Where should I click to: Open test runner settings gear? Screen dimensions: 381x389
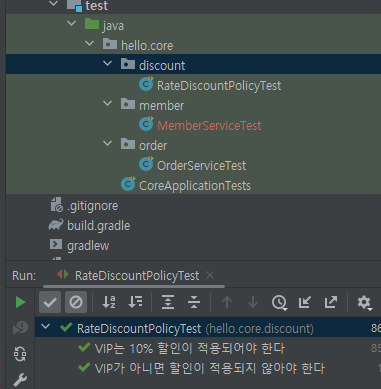point(364,303)
